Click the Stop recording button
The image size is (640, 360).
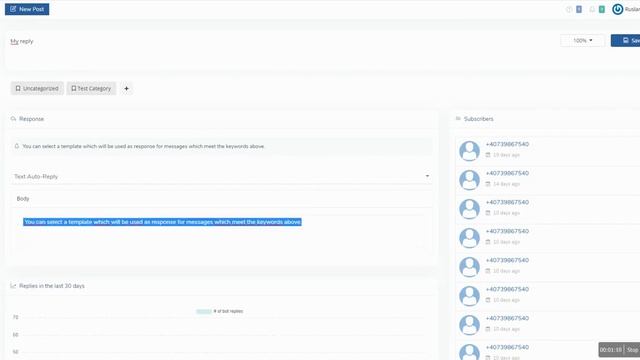pyautogui.click(x=632, y=350)
